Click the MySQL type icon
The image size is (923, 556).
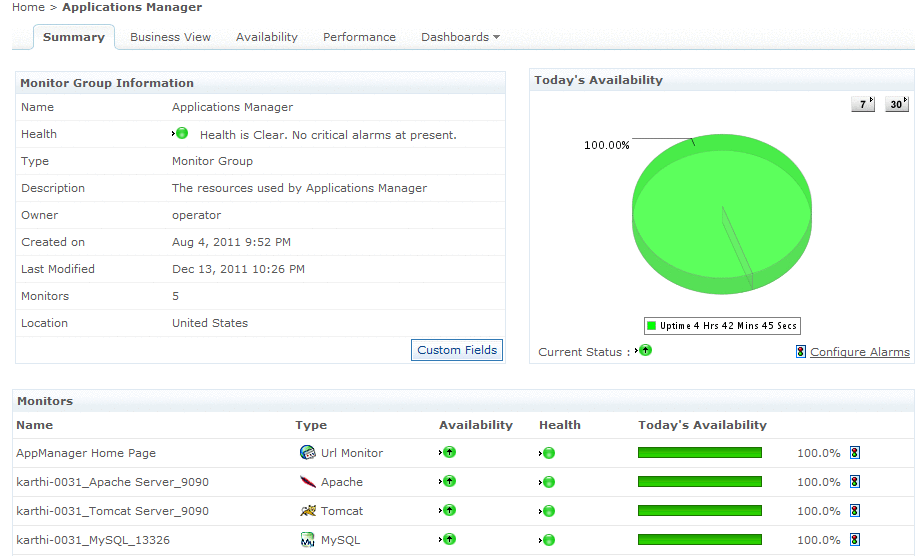click(307, 539)
